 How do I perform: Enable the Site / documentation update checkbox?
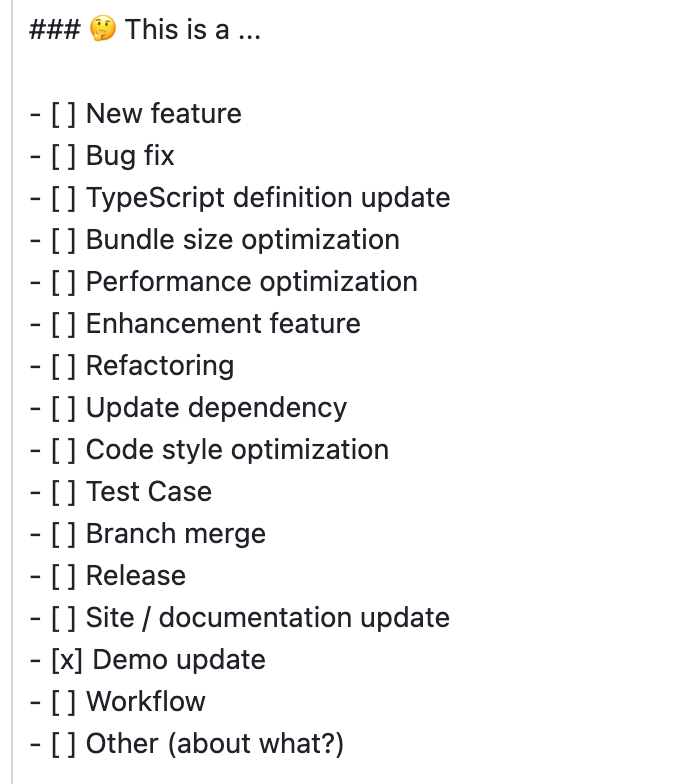coord(63,618)
